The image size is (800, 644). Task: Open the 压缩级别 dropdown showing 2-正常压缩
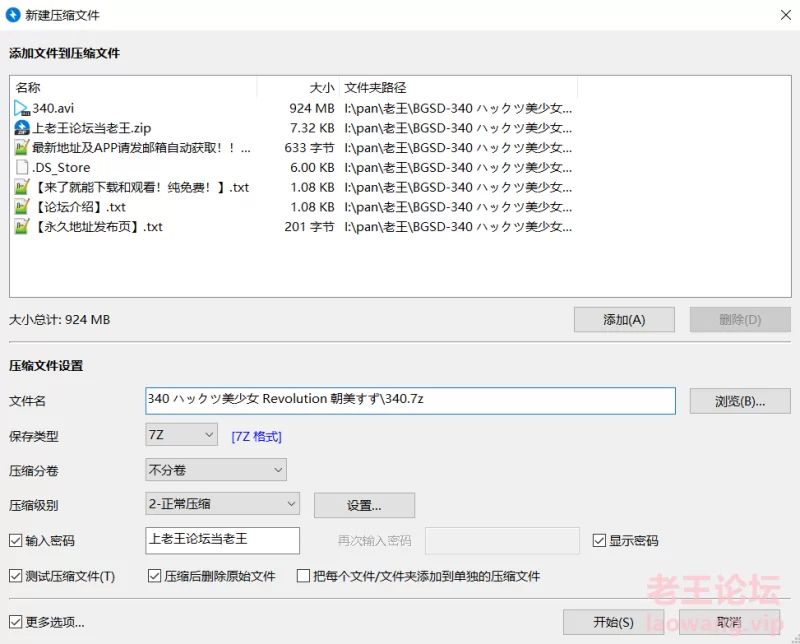coord(222,504)
